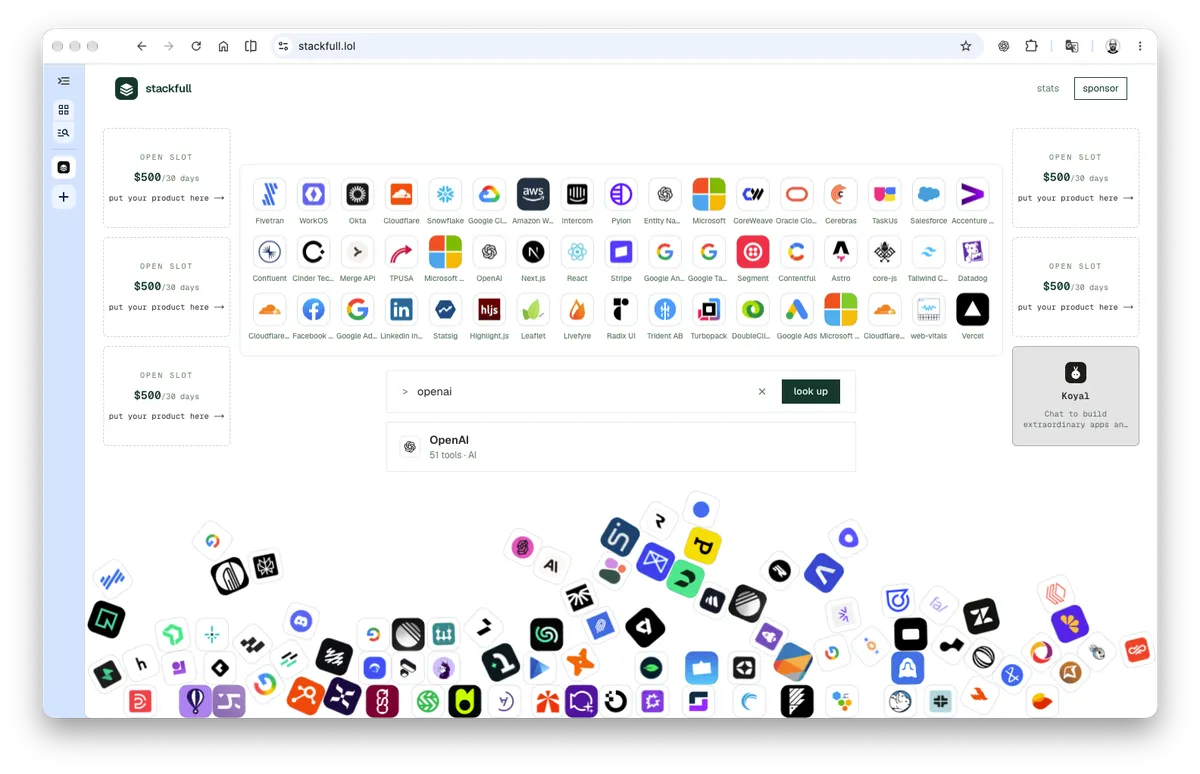Open the Trident AB tile
This screenshot has height=774, width=1200.
(x=665, y=310)
